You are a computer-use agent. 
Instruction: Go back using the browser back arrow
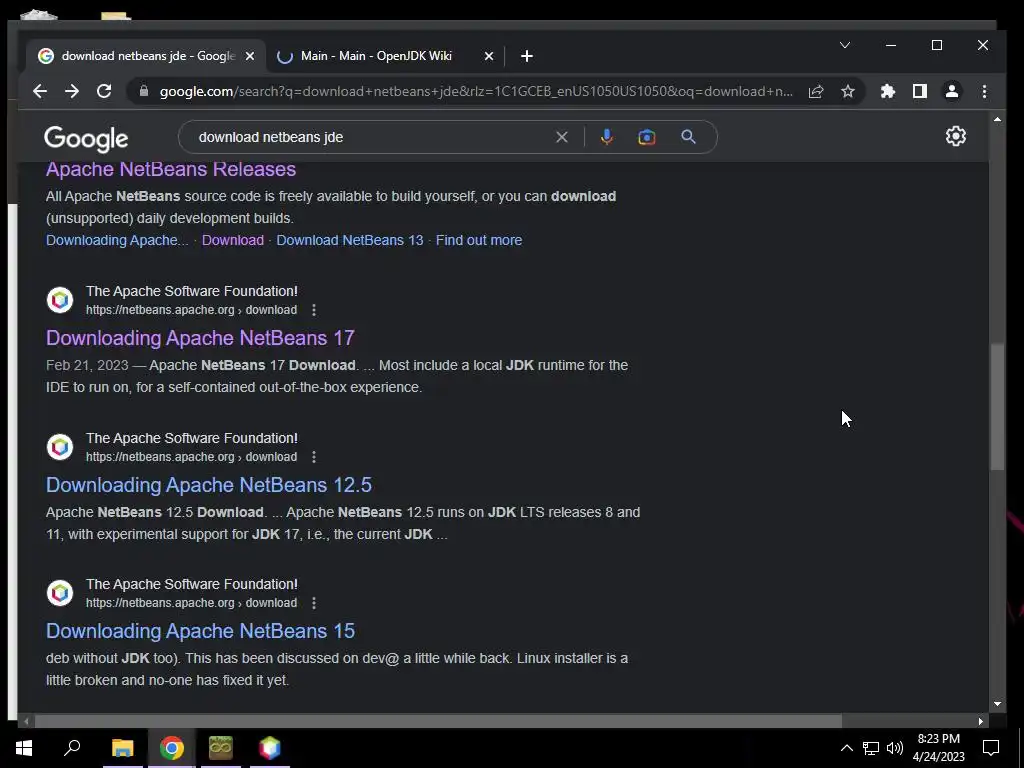[40, 91]
